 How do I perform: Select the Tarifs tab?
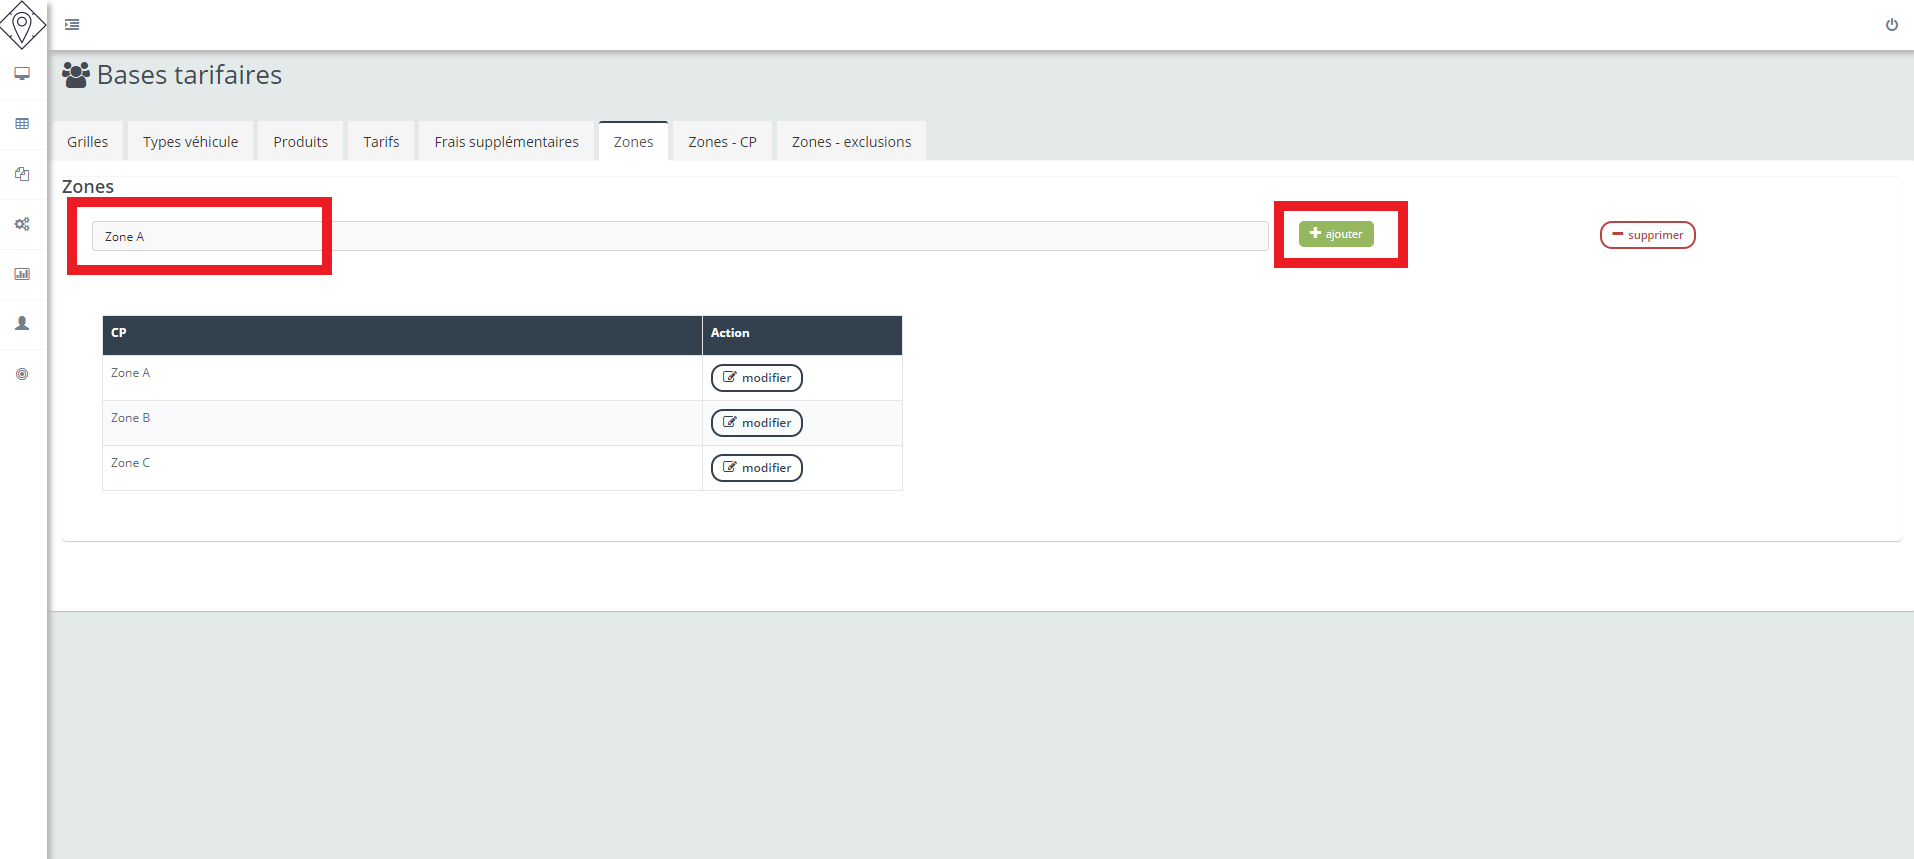tap(381, 142)
